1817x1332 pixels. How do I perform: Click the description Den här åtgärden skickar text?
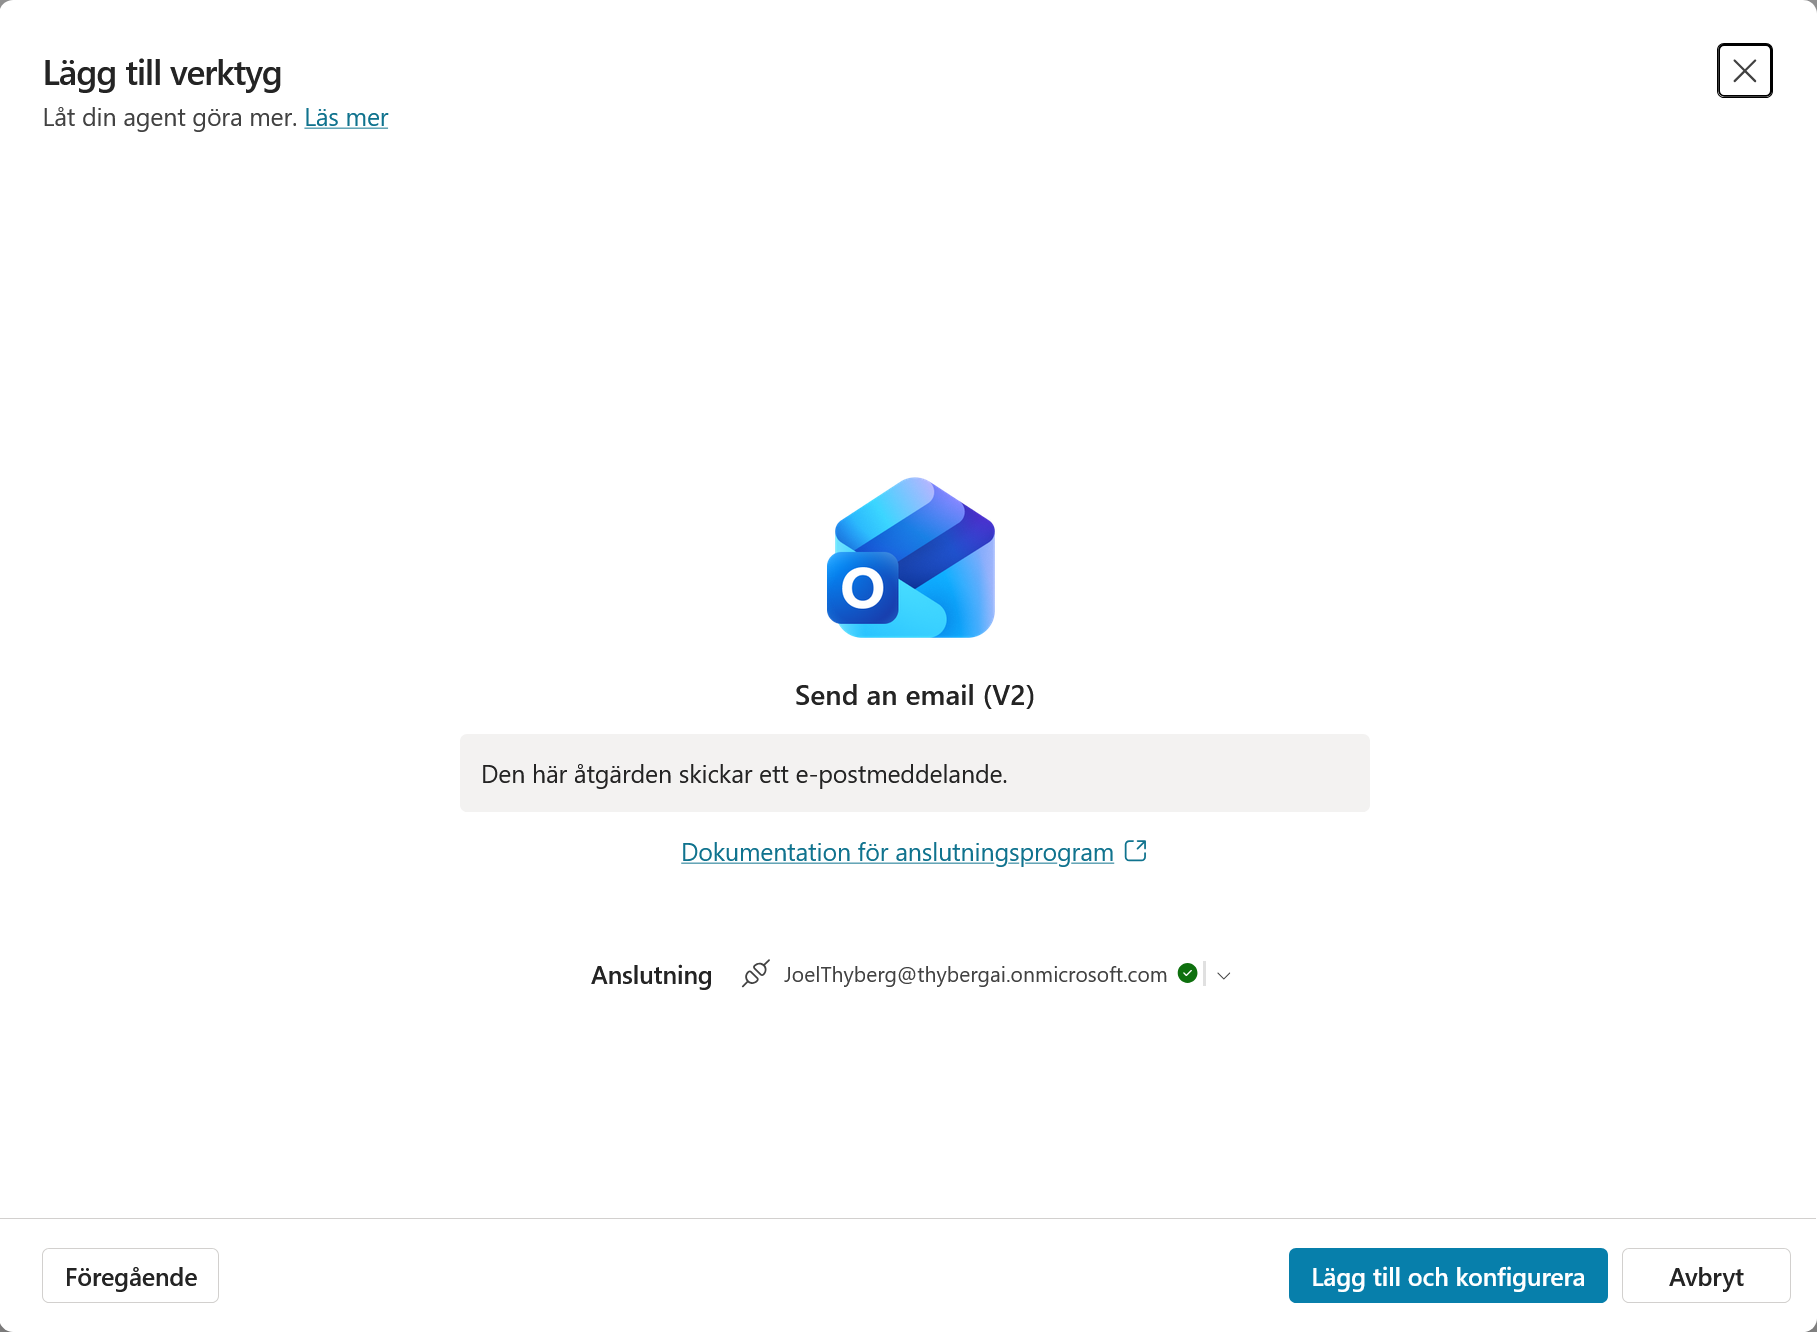tap(744, 774)
